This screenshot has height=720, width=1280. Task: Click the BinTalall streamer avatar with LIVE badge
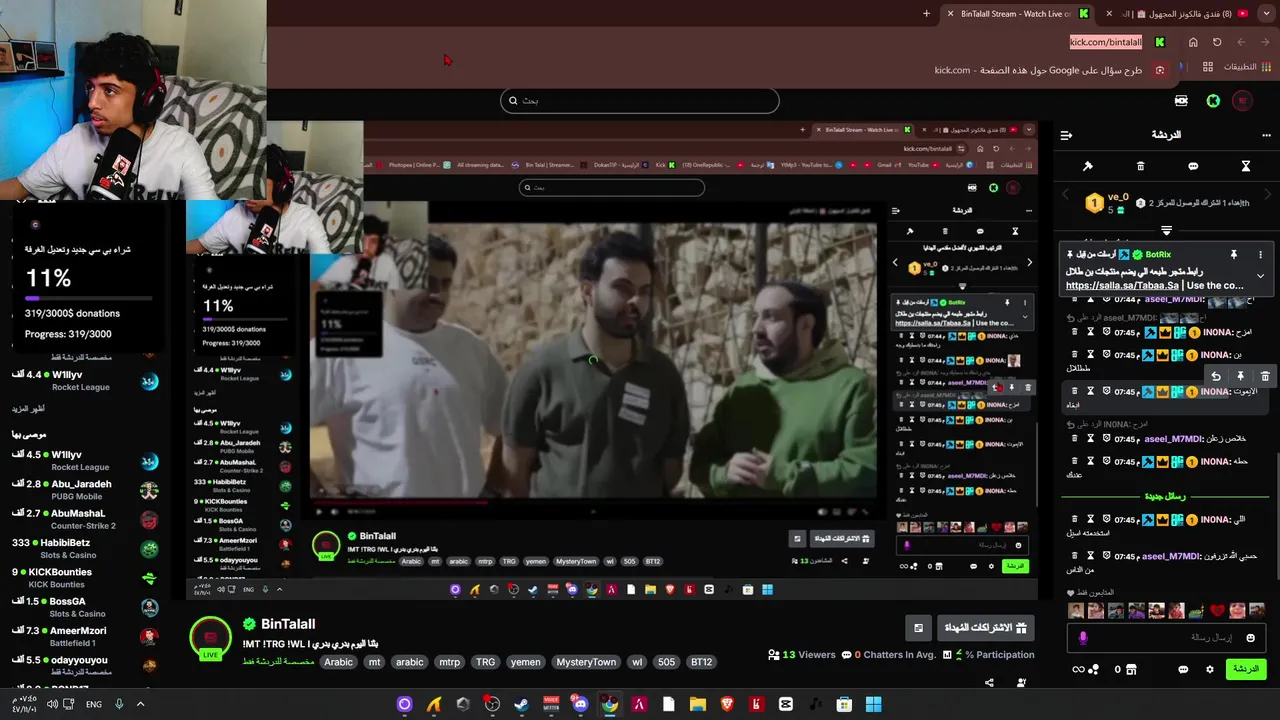(x=210, y=639)
